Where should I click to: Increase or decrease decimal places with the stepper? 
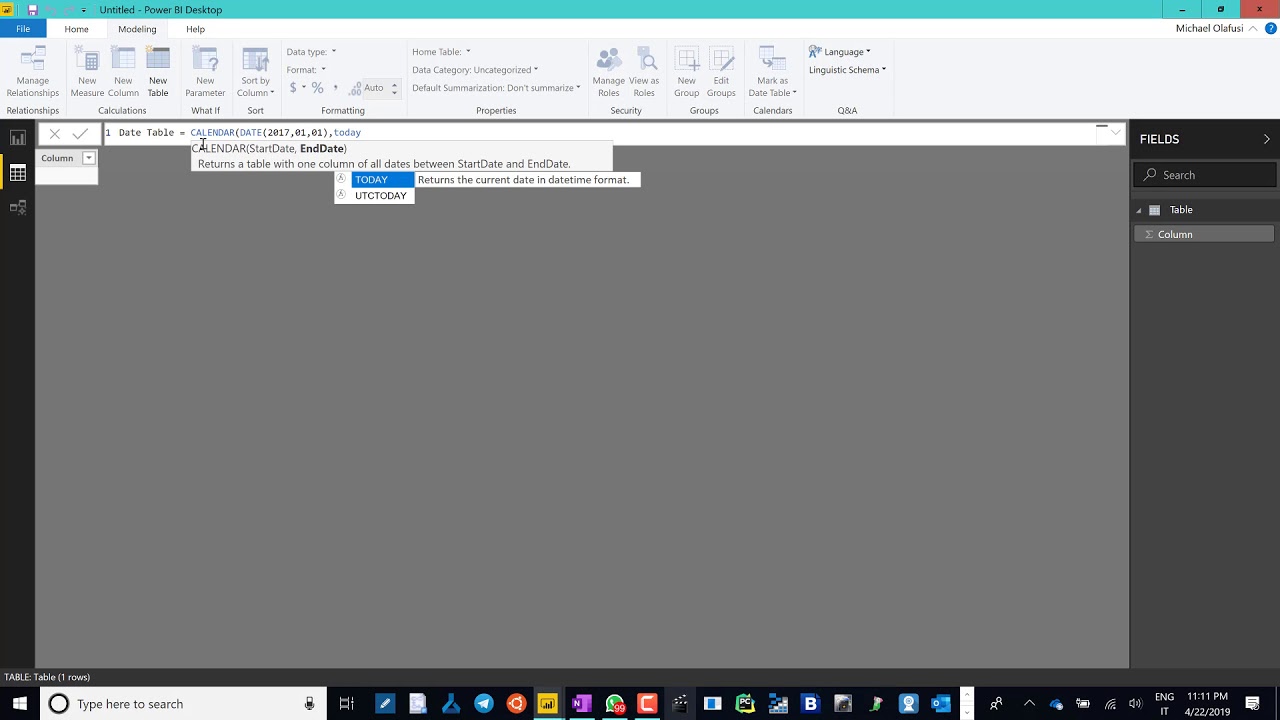pyautogui.click(x=394, y=88)
